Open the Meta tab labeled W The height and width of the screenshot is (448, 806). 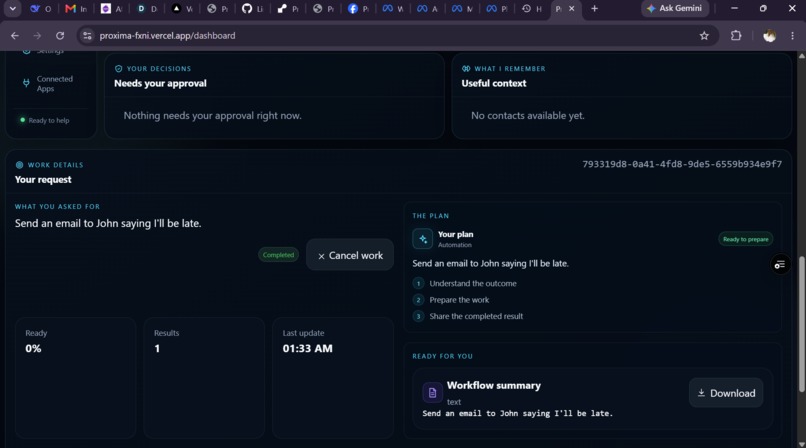[x=393, y=9]
